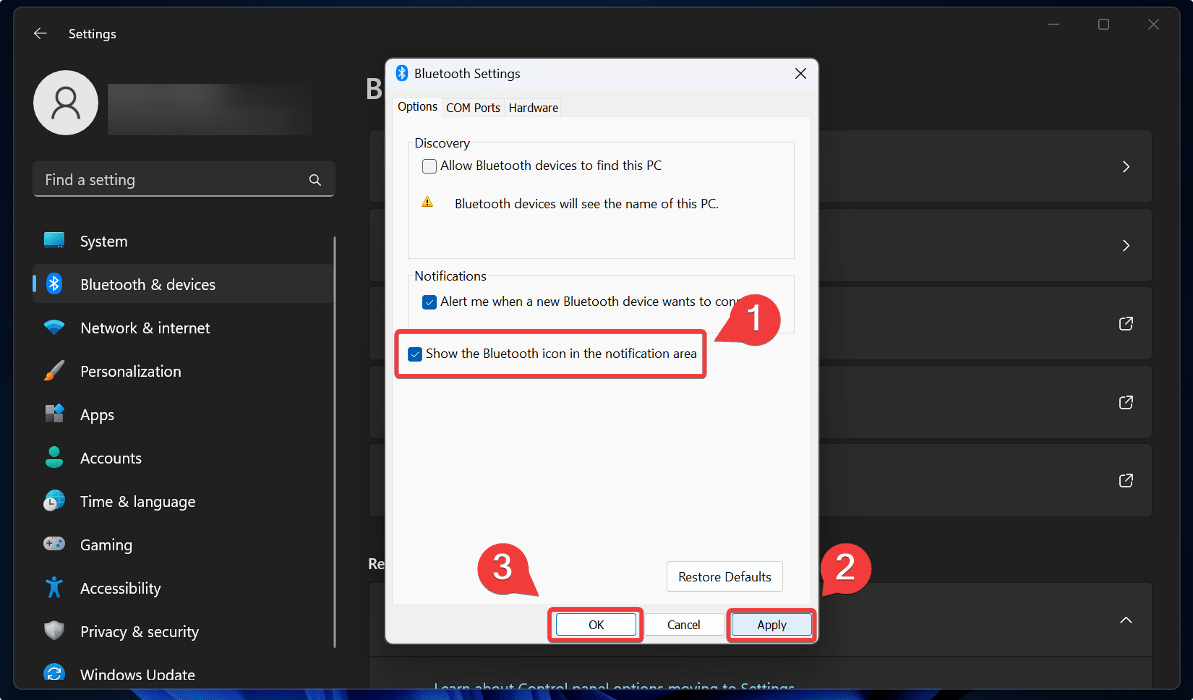Open Personalization settings
The image size is (1193, 700).
tap(130, 371)
